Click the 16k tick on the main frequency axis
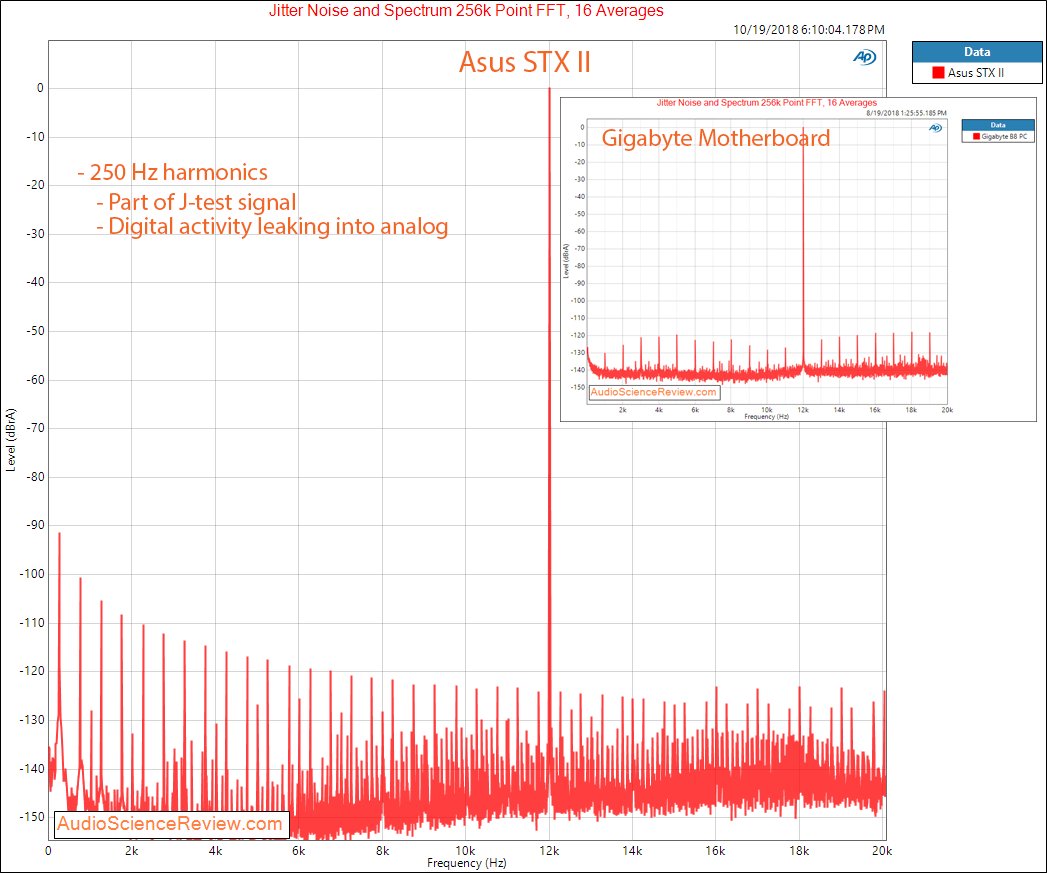 point(715,851)
